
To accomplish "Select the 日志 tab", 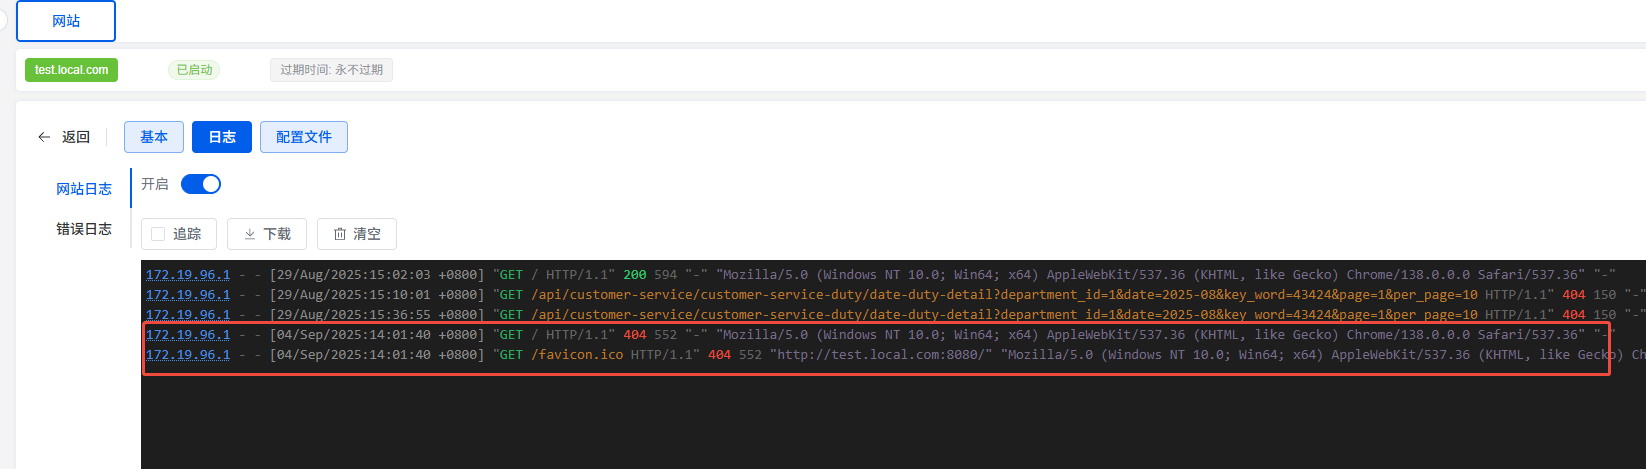I will click(x=222, y=137).
